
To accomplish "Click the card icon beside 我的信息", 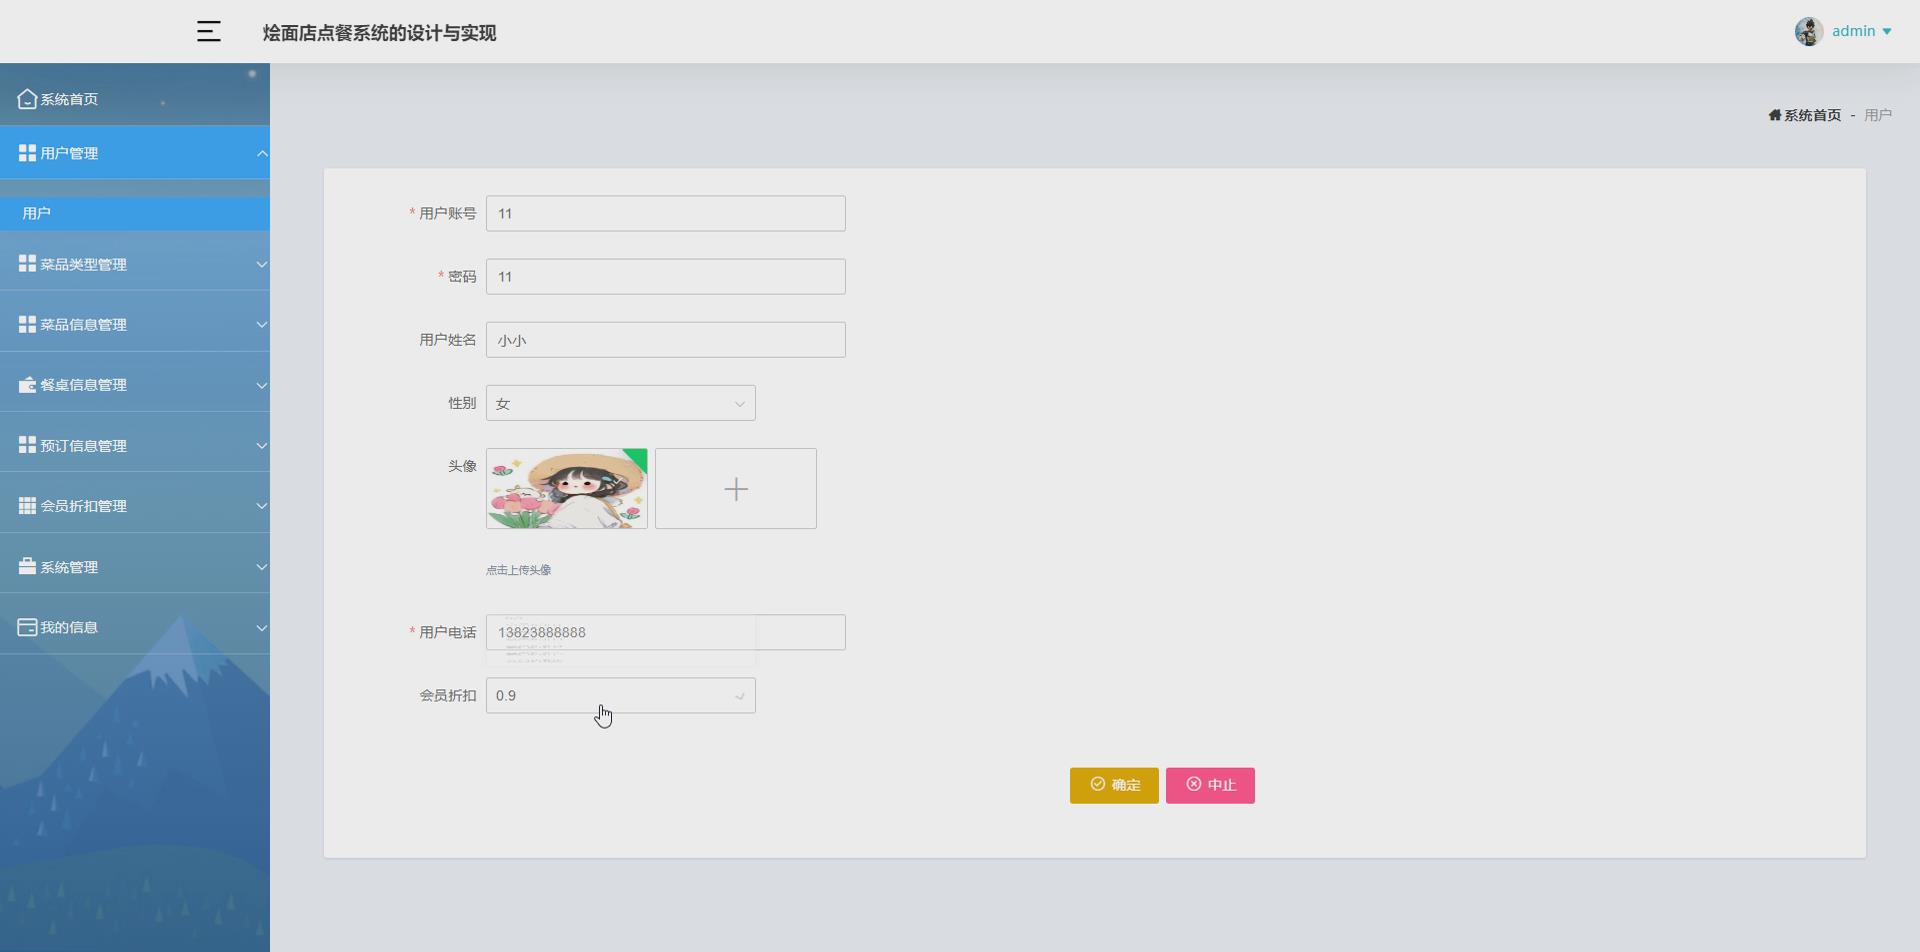I will point(27,627).
